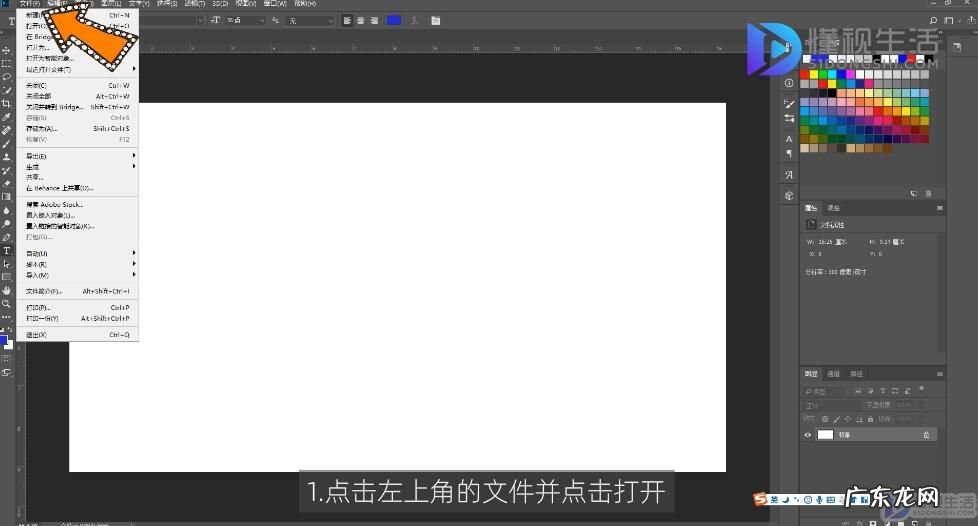Click the toggle character panel button in options bar
Viewport: 978px width, 526px height.
point(435,21)
